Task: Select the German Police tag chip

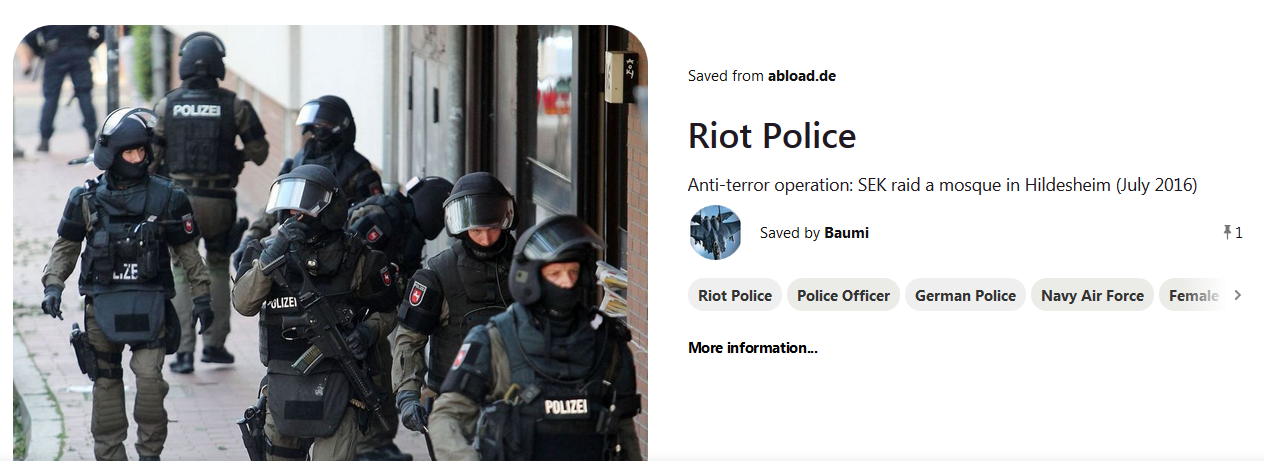Action: tap(965, 295)
